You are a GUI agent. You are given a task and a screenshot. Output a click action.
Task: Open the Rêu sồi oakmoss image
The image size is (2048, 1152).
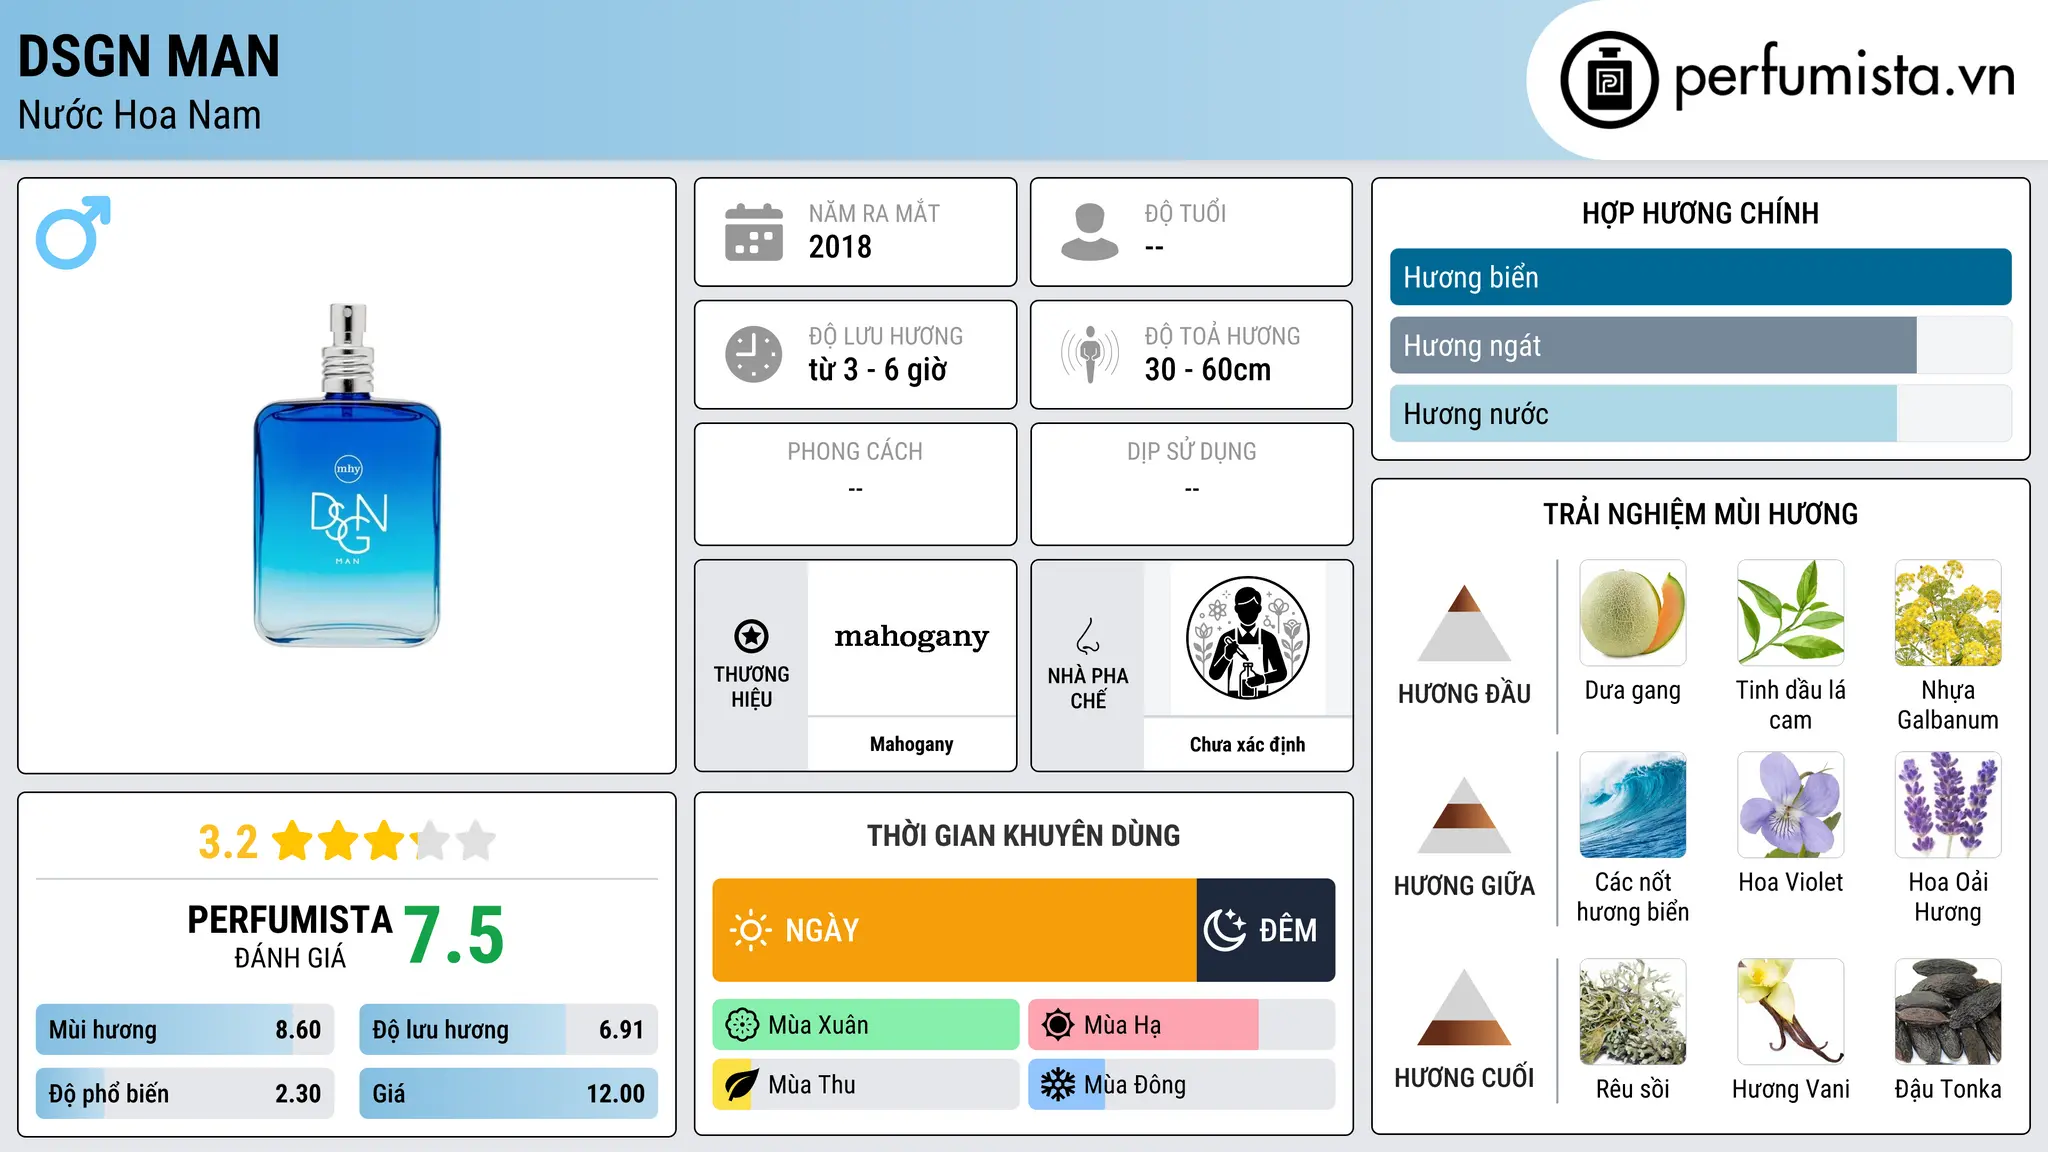(x=1633, y=1012)
